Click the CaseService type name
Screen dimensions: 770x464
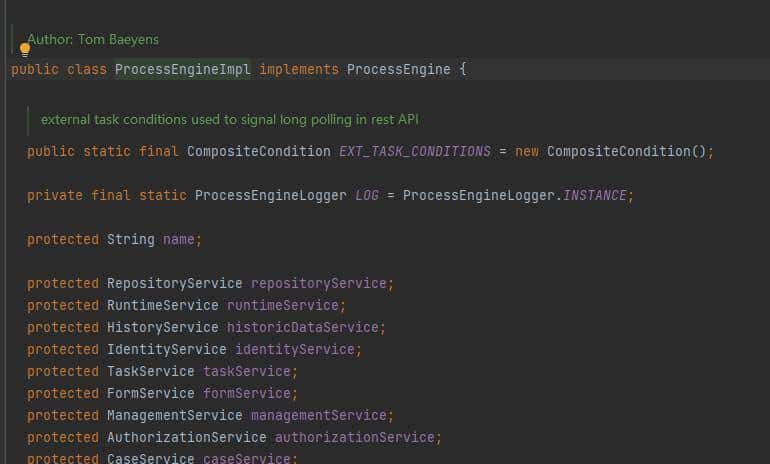[150, 459]
